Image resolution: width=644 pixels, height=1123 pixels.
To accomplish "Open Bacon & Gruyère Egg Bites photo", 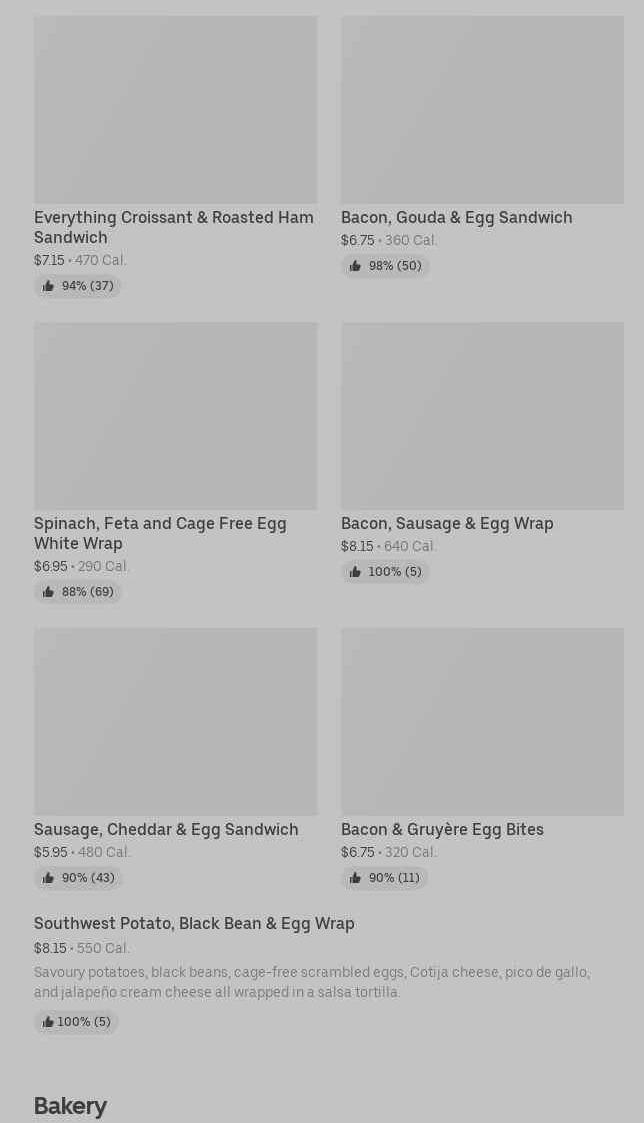I will tap(482, 722).
